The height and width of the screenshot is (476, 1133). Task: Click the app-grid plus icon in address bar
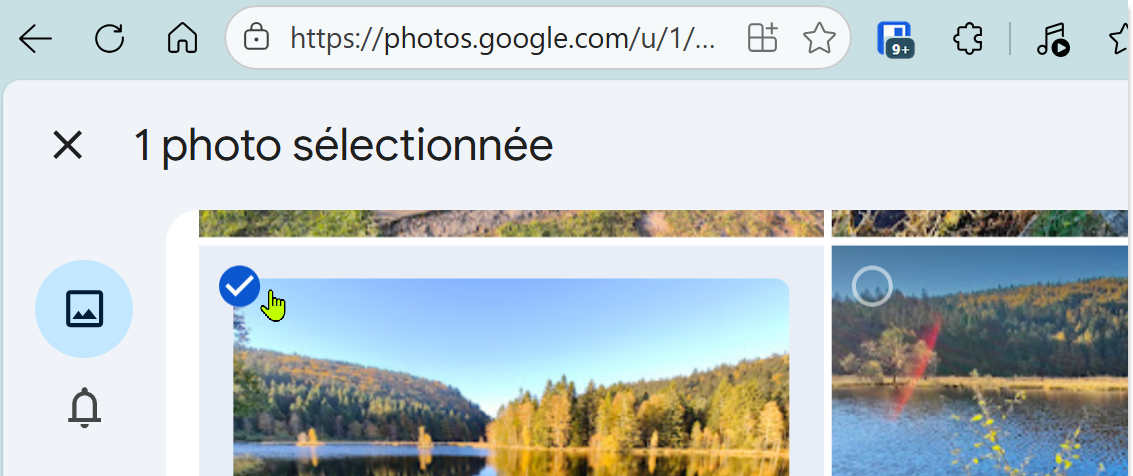[762, 39]
